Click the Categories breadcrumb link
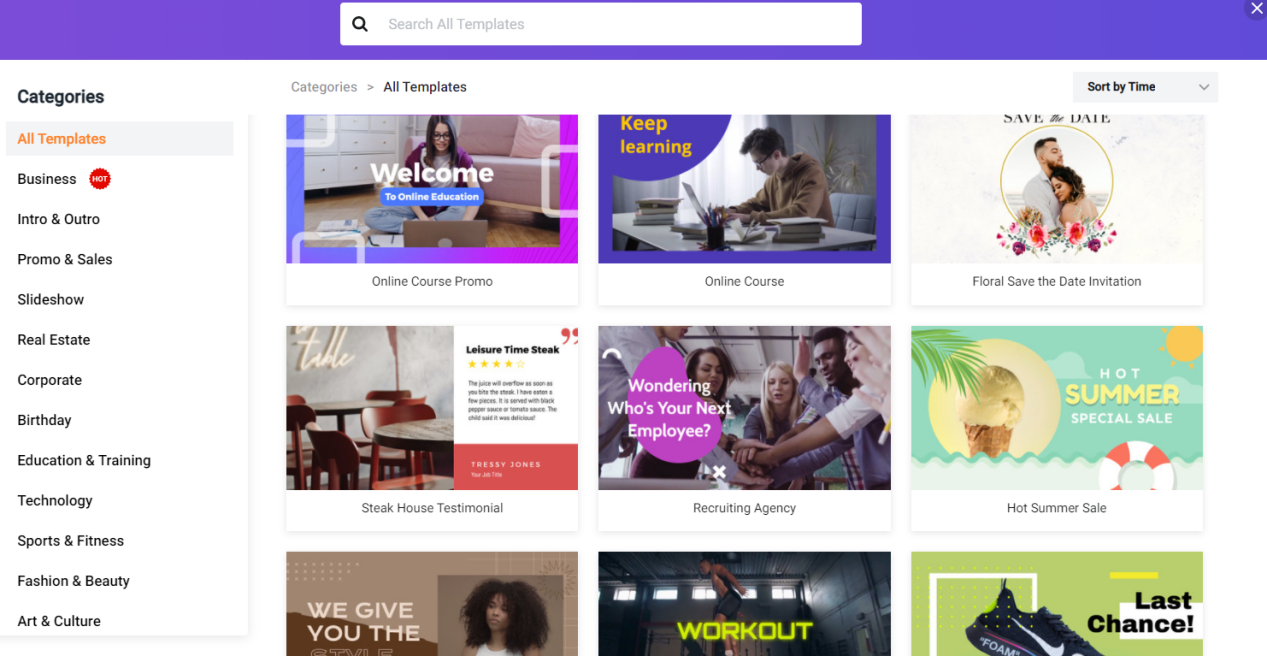This screenshot has width=1267, height=656. pyautogui.click(x=324, y=87)
